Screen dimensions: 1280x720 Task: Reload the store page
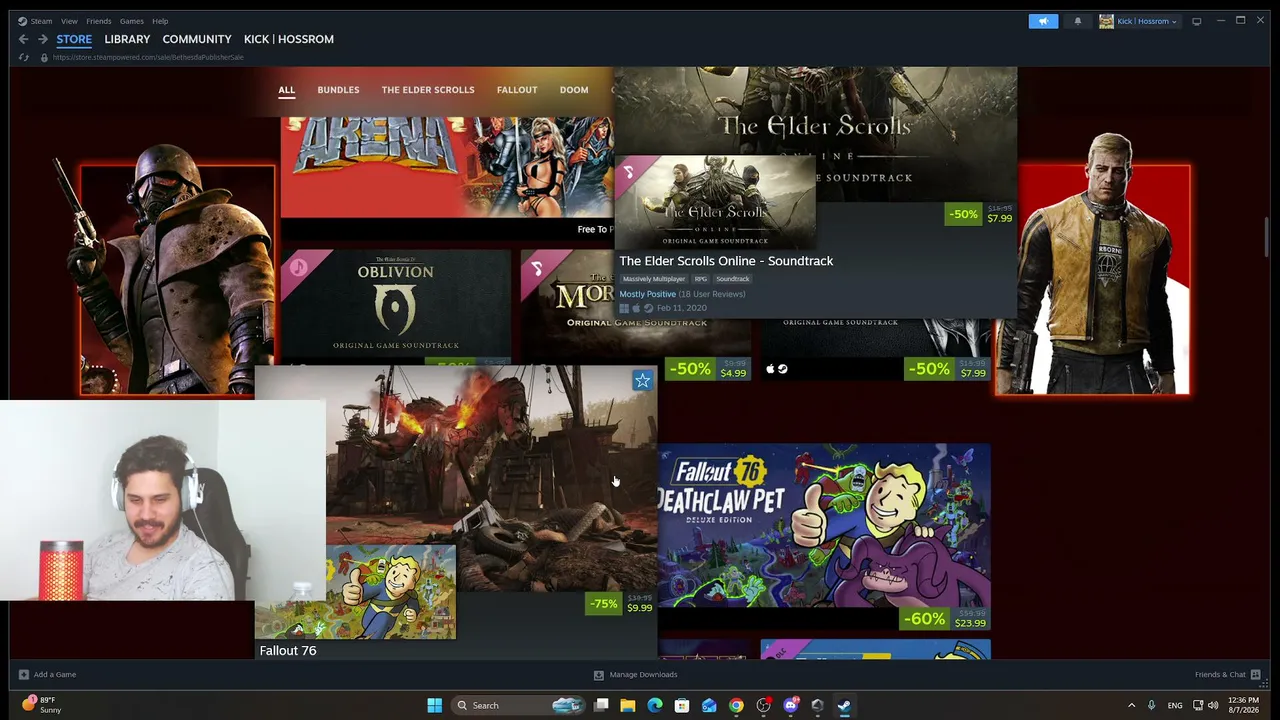pos(23,57)
